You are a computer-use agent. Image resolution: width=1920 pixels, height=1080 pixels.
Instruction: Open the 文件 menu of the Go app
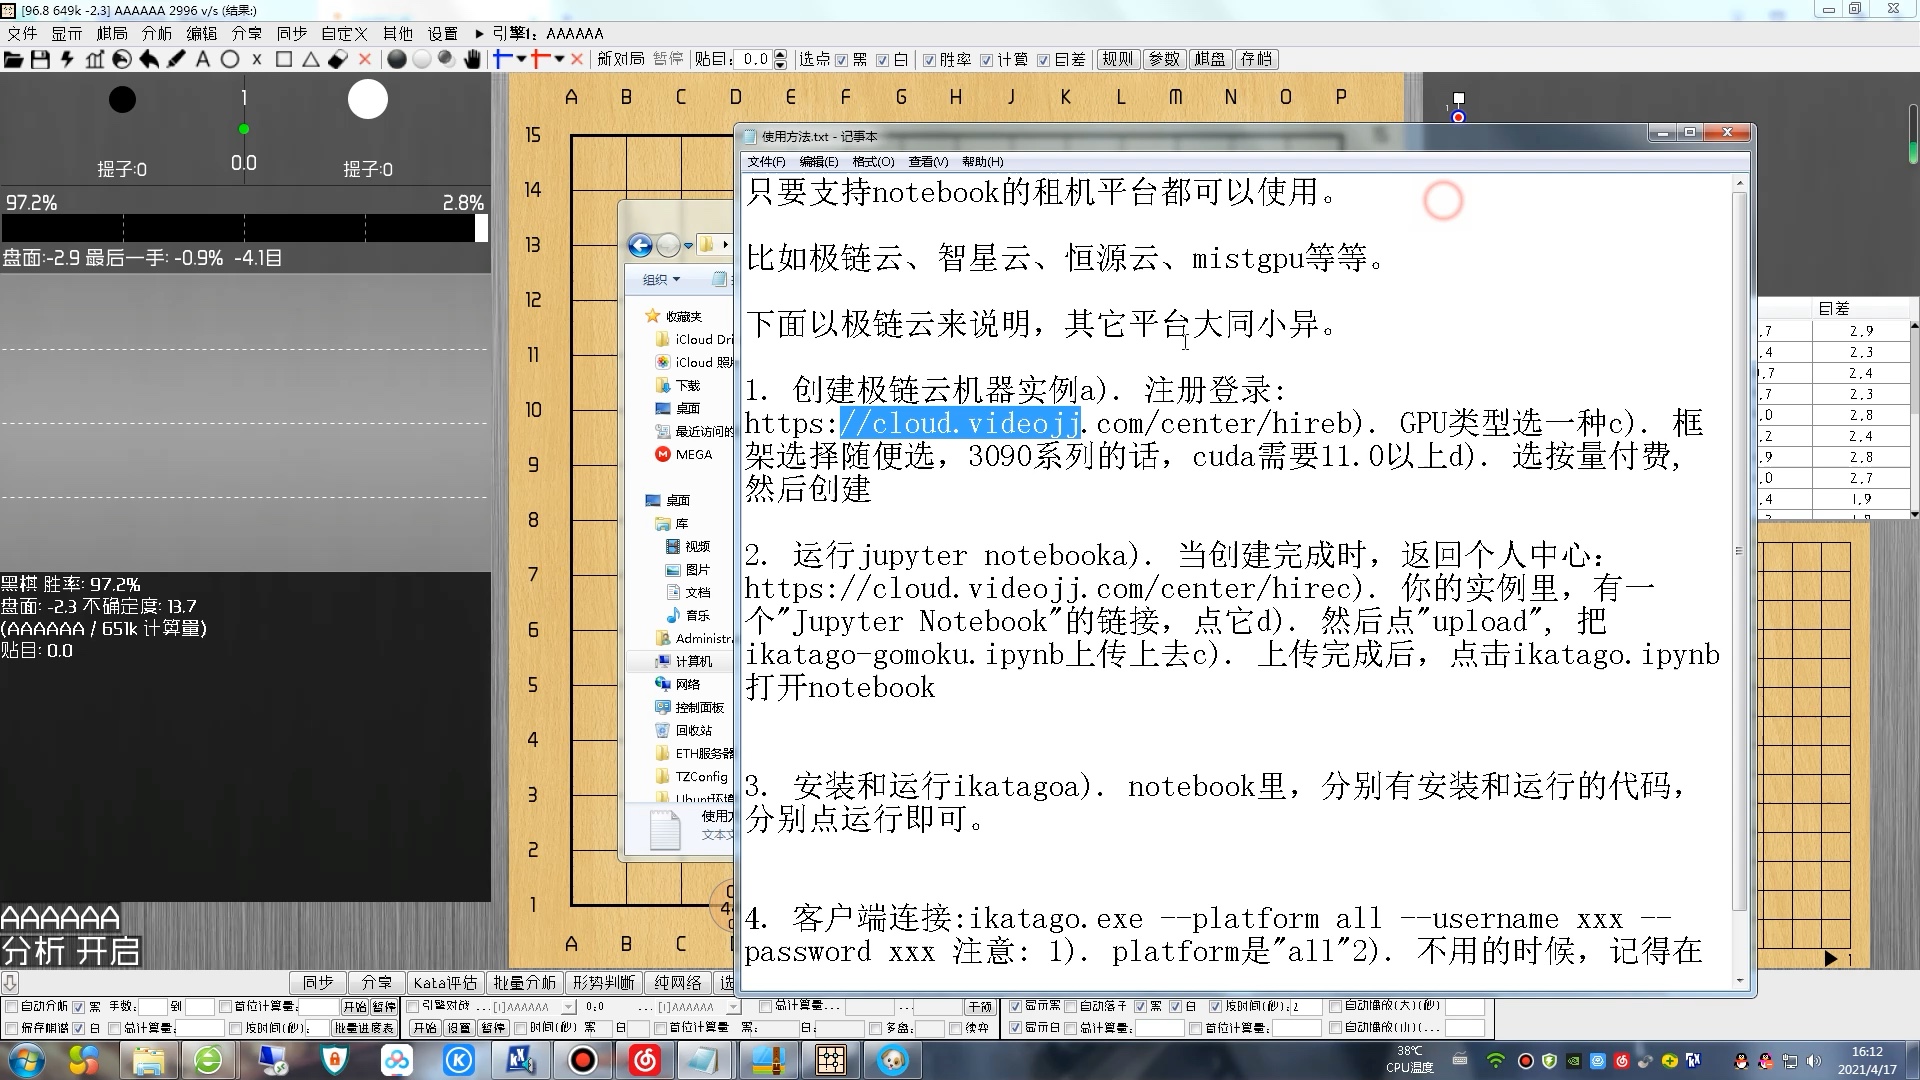(x=22, y=34)
